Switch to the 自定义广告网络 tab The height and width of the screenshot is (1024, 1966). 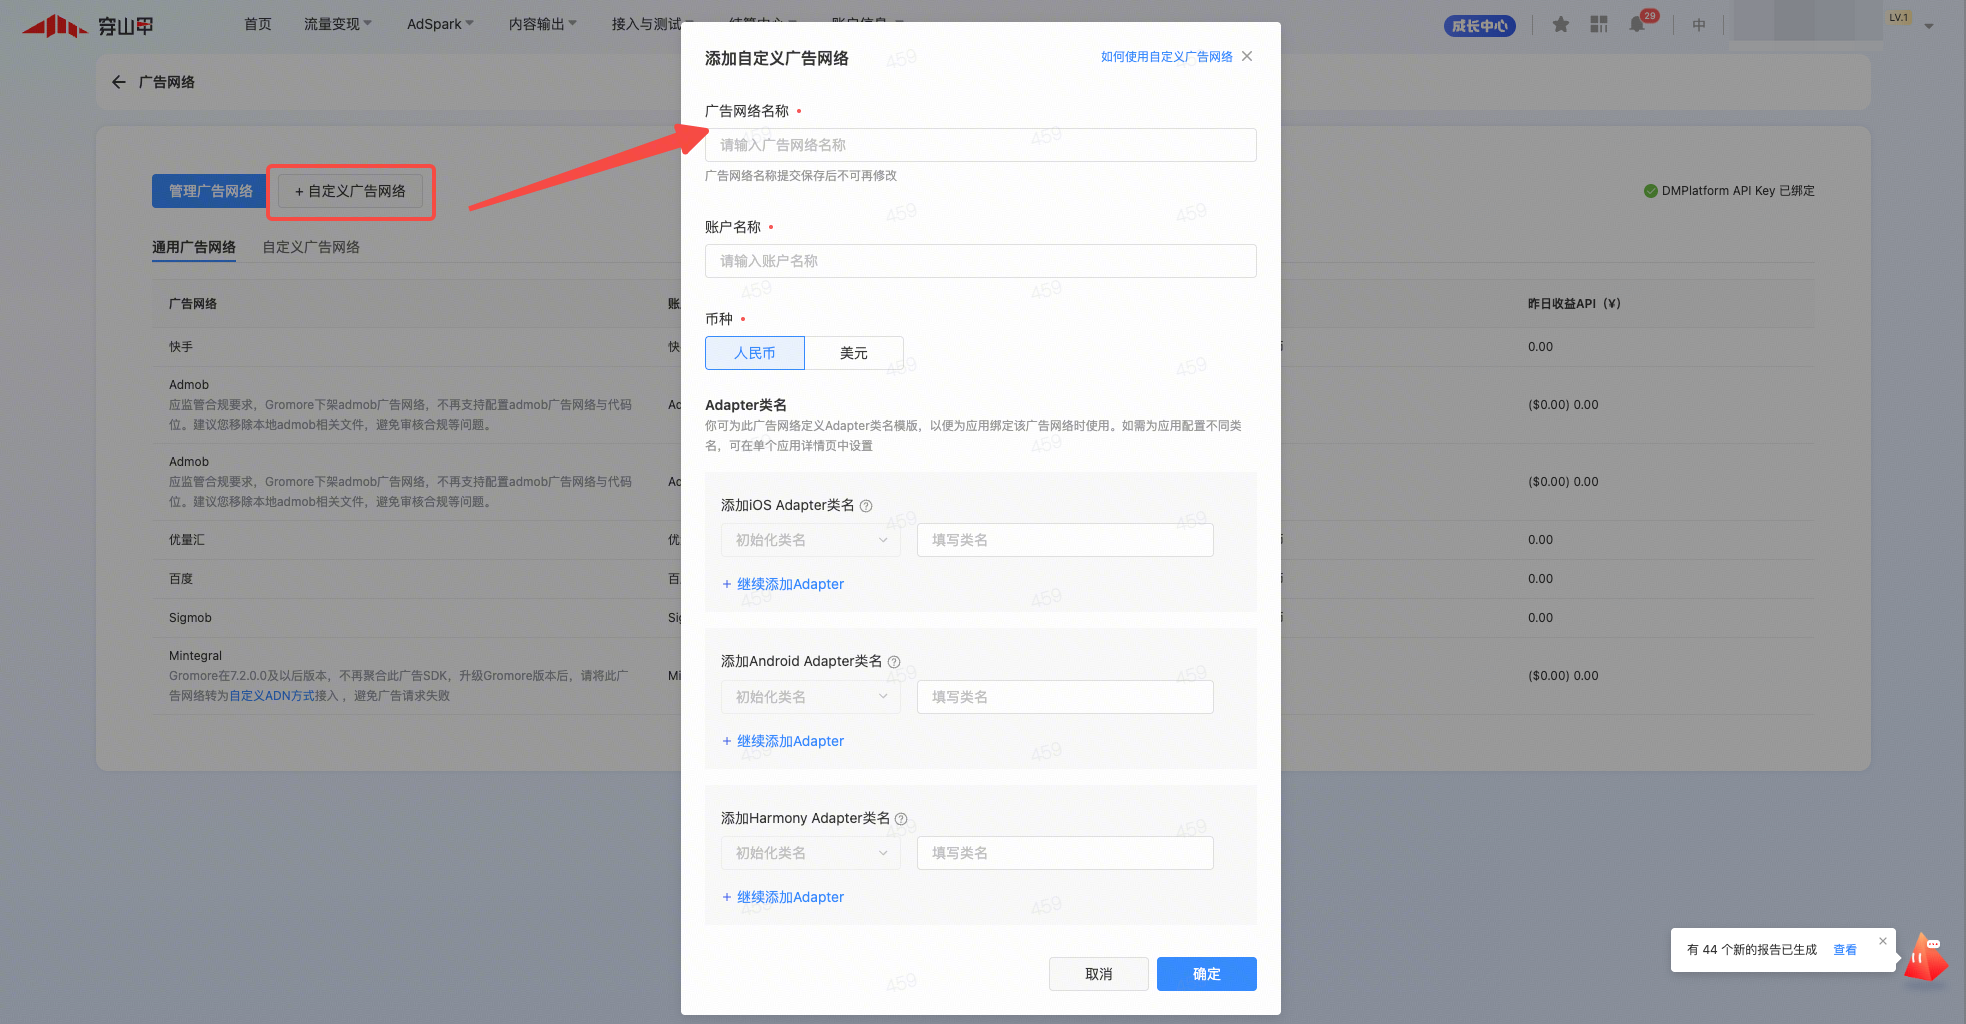311,247
